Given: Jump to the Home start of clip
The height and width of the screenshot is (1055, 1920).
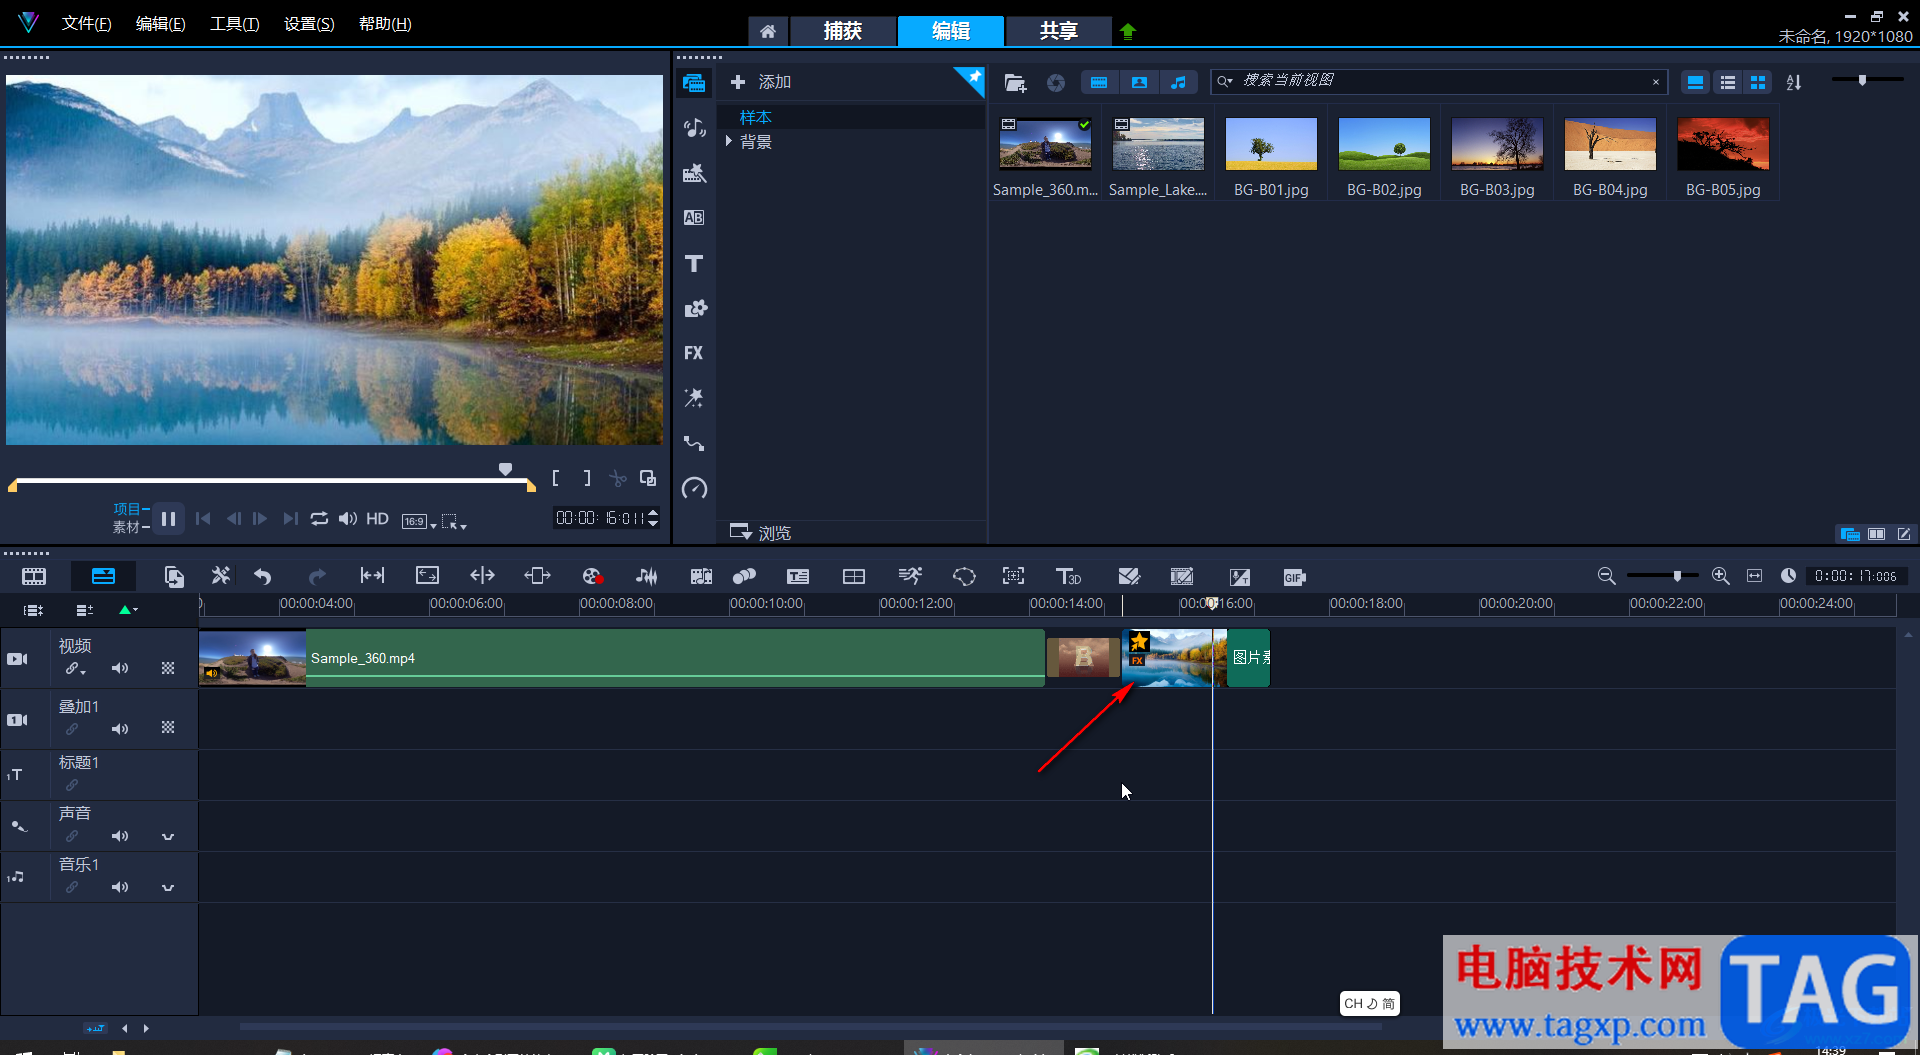Looking at the screenshot, I should click(x=203, y=518).
